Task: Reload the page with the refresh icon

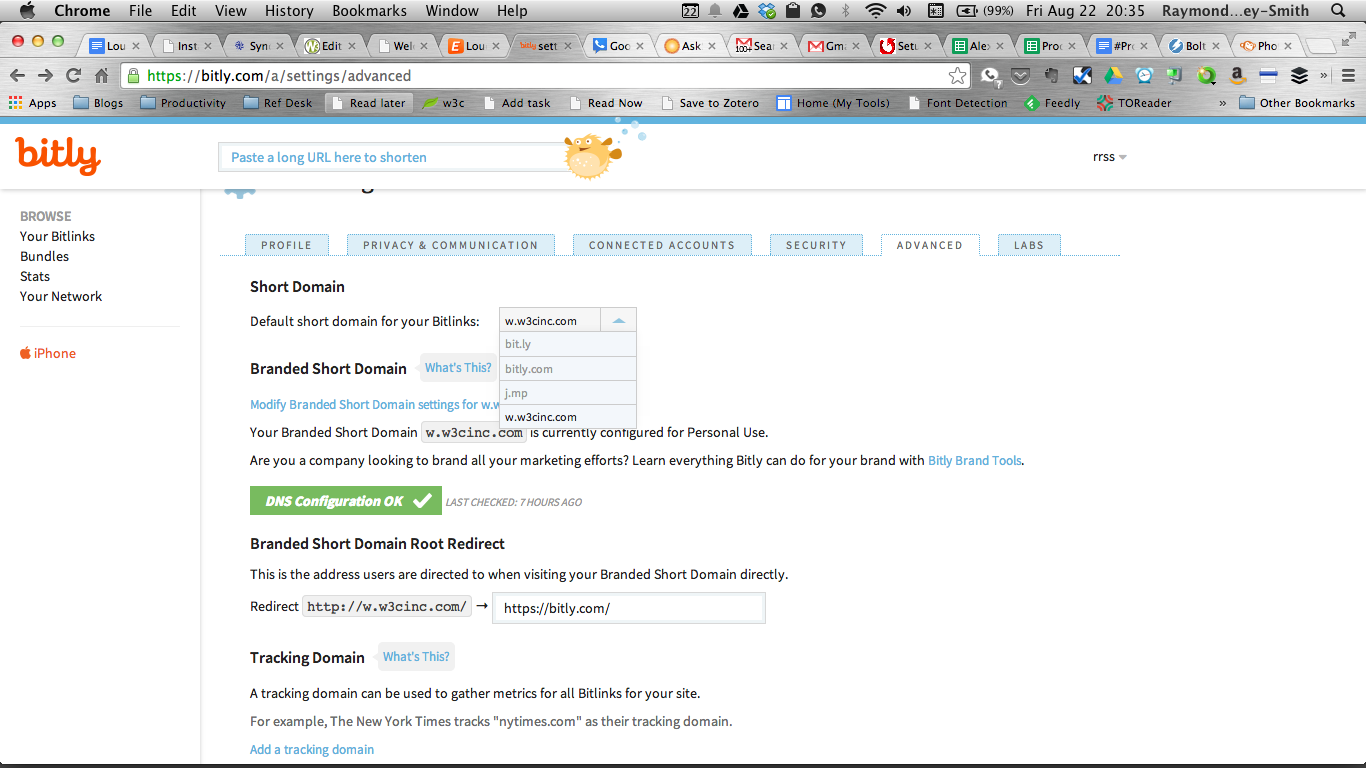Action: coord(73,76)
